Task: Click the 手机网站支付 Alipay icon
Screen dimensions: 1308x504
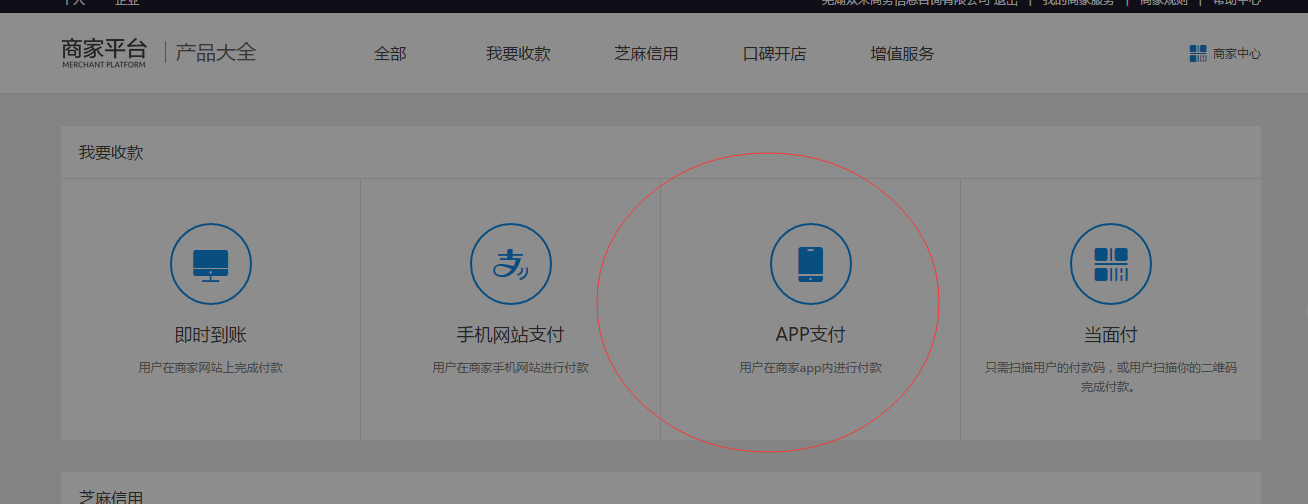Action: pos(511,264)
